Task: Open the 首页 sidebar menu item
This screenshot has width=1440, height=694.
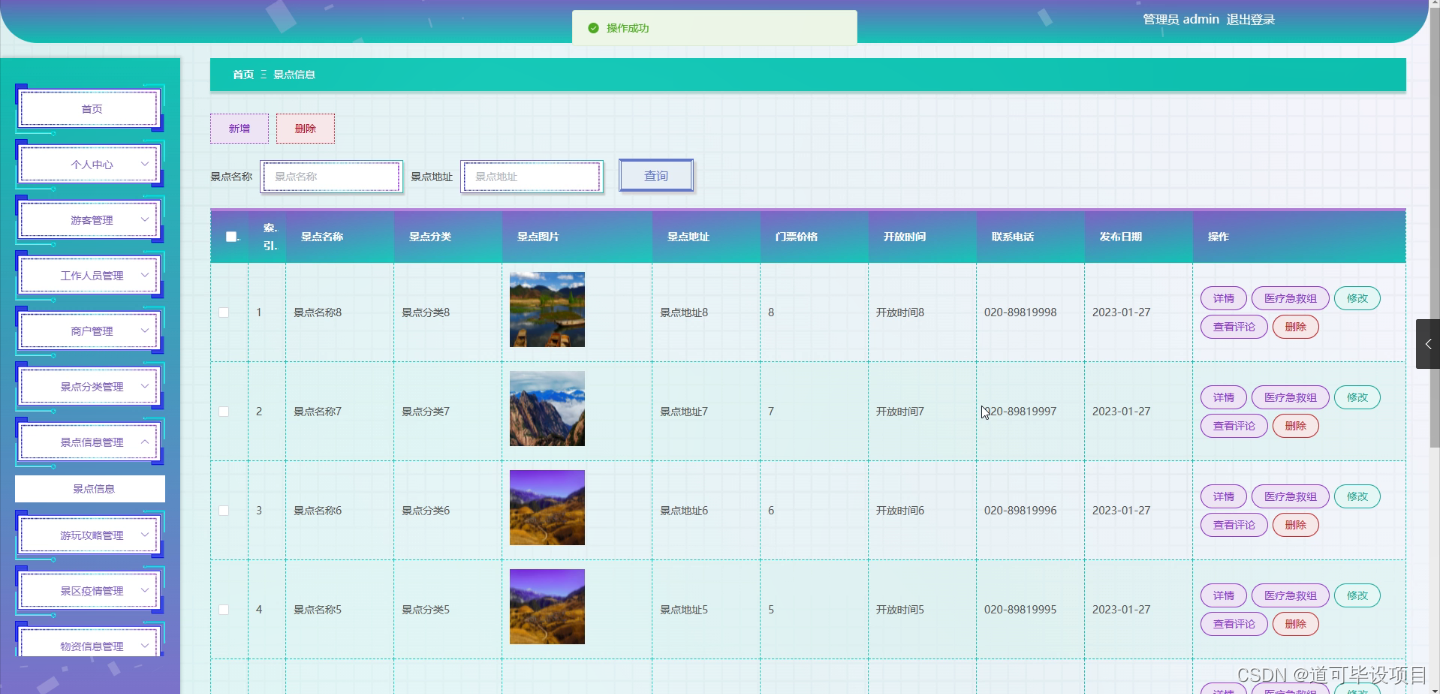Action: tap(90, 108)
